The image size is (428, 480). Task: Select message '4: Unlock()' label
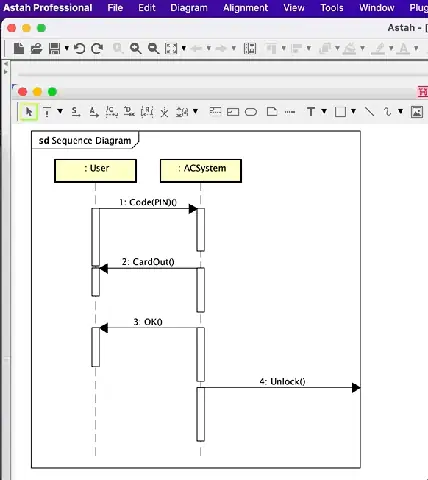[x=283, y=381]
